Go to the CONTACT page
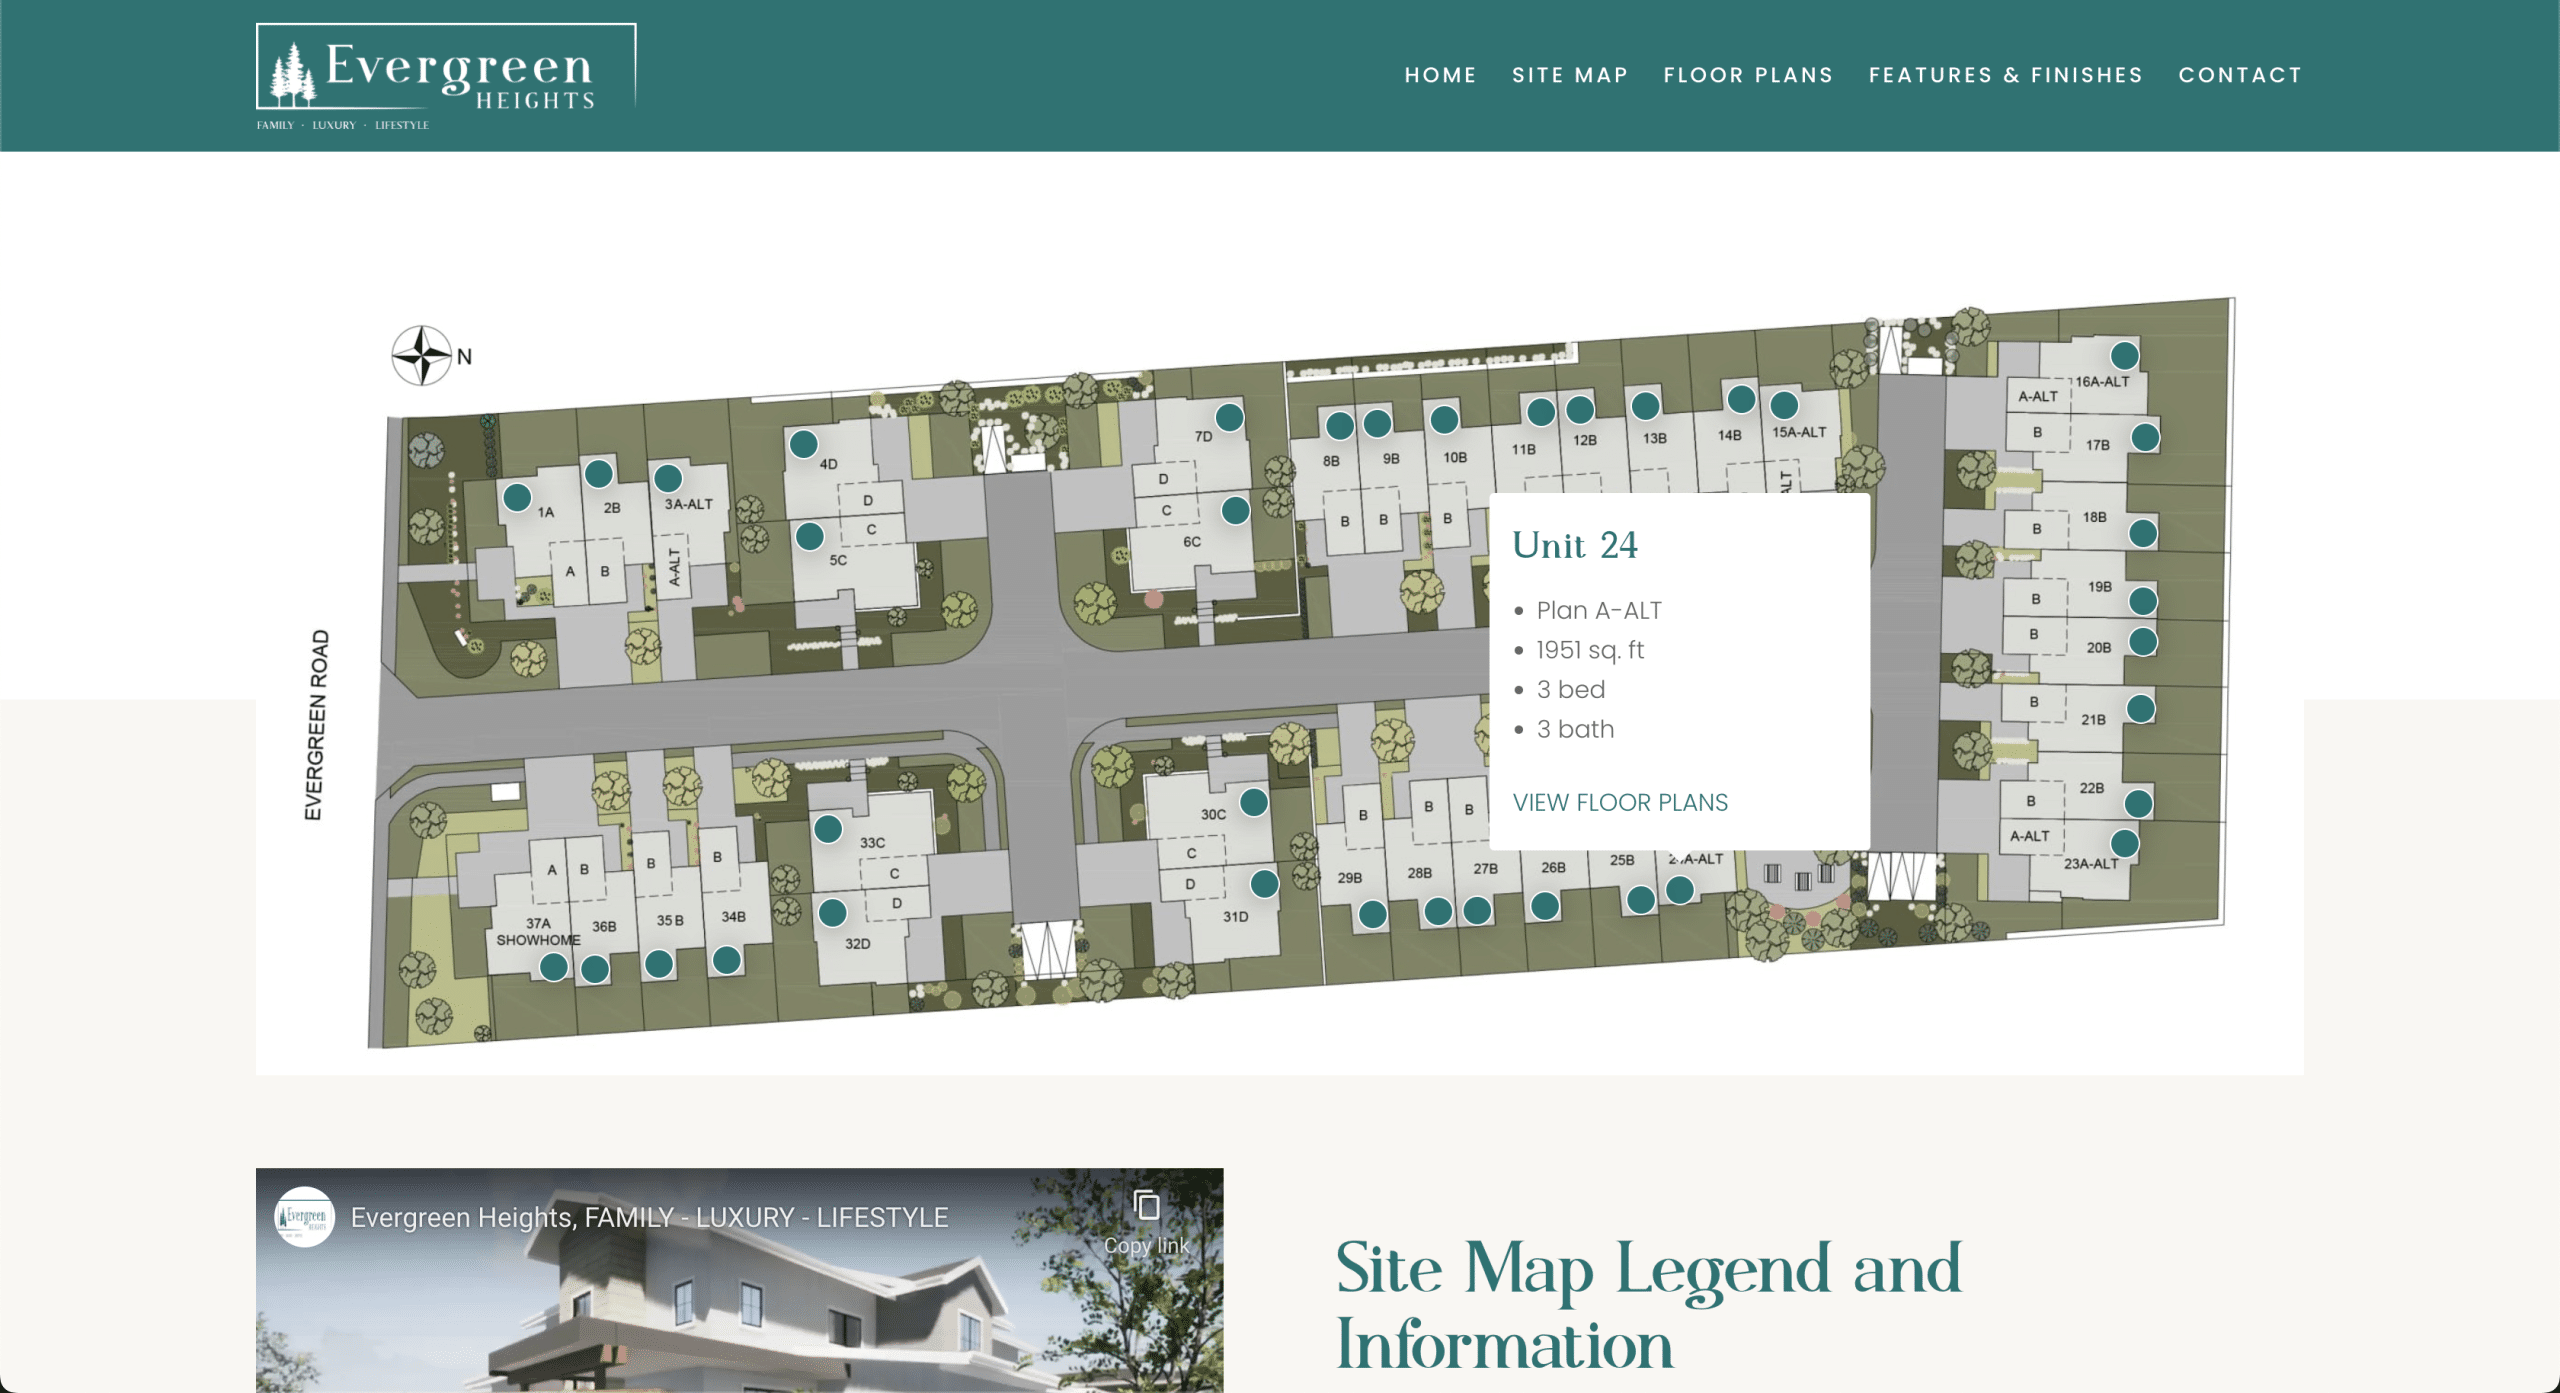Screen dimensions: 2560x1393 click(x=2240, y=75)
